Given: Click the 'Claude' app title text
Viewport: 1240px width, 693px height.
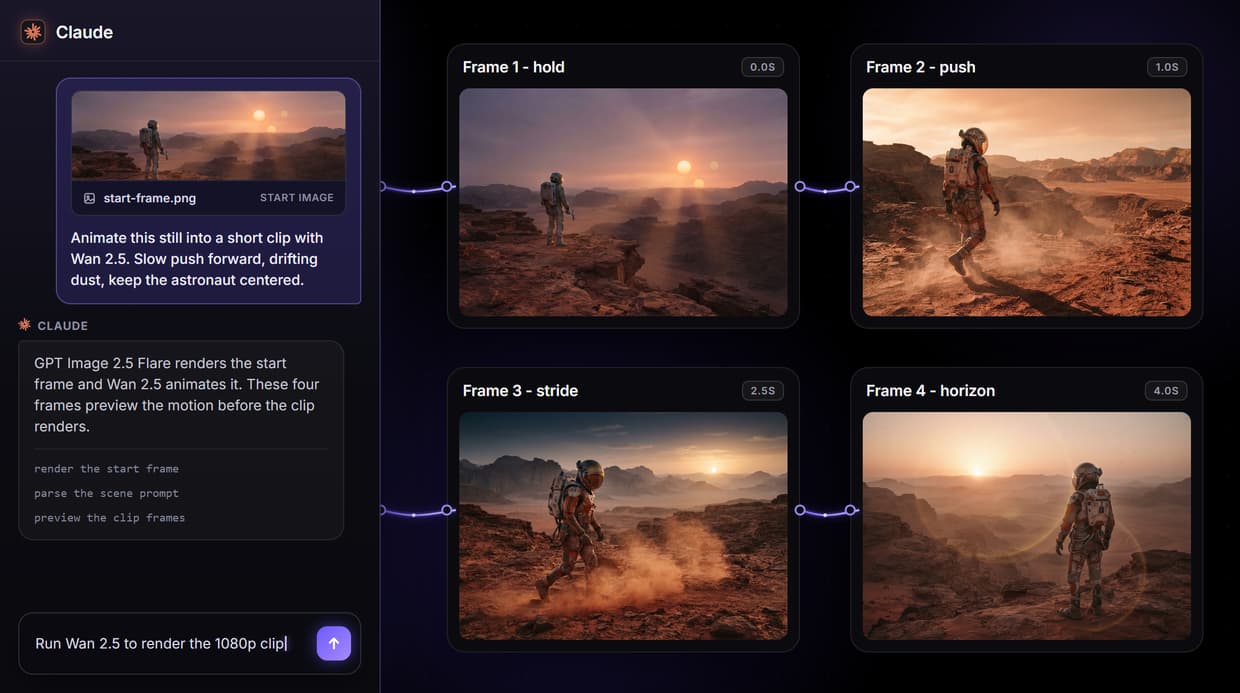Looking at the screenshot, I should point(84,32).
